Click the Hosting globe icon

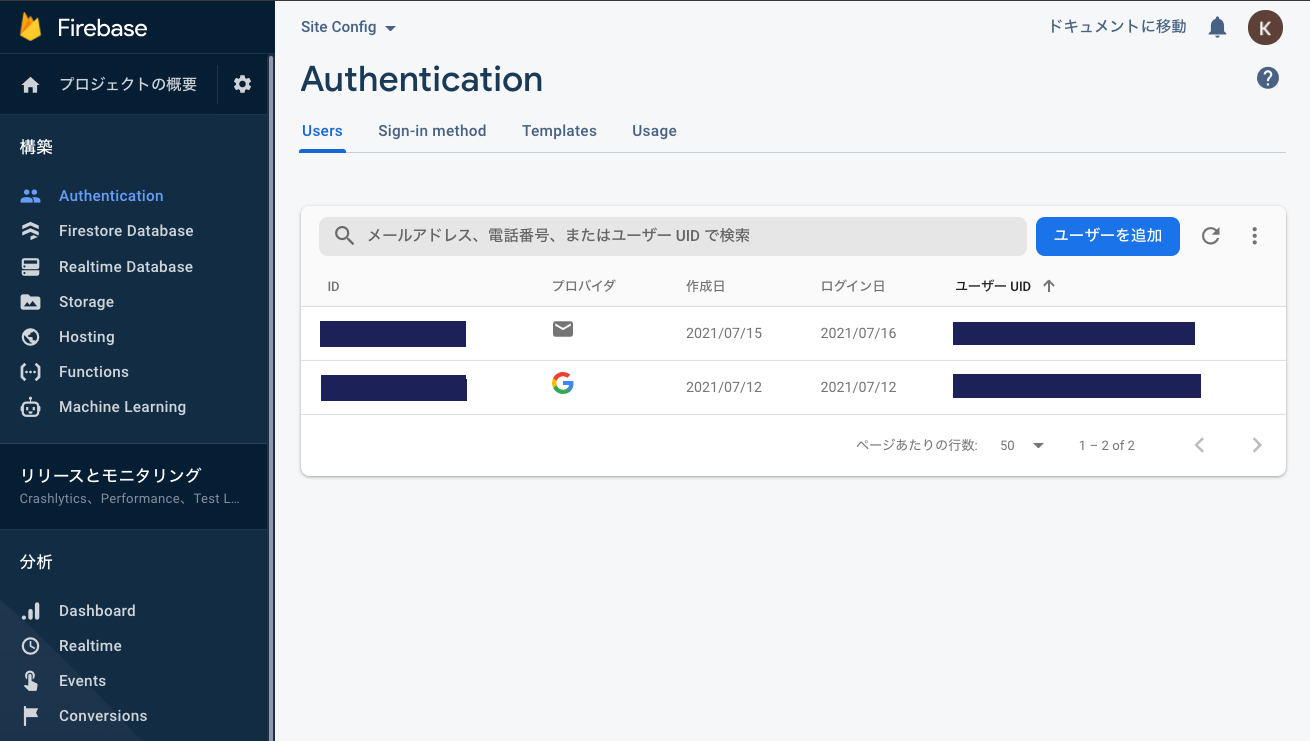click(x=31, y=337)
